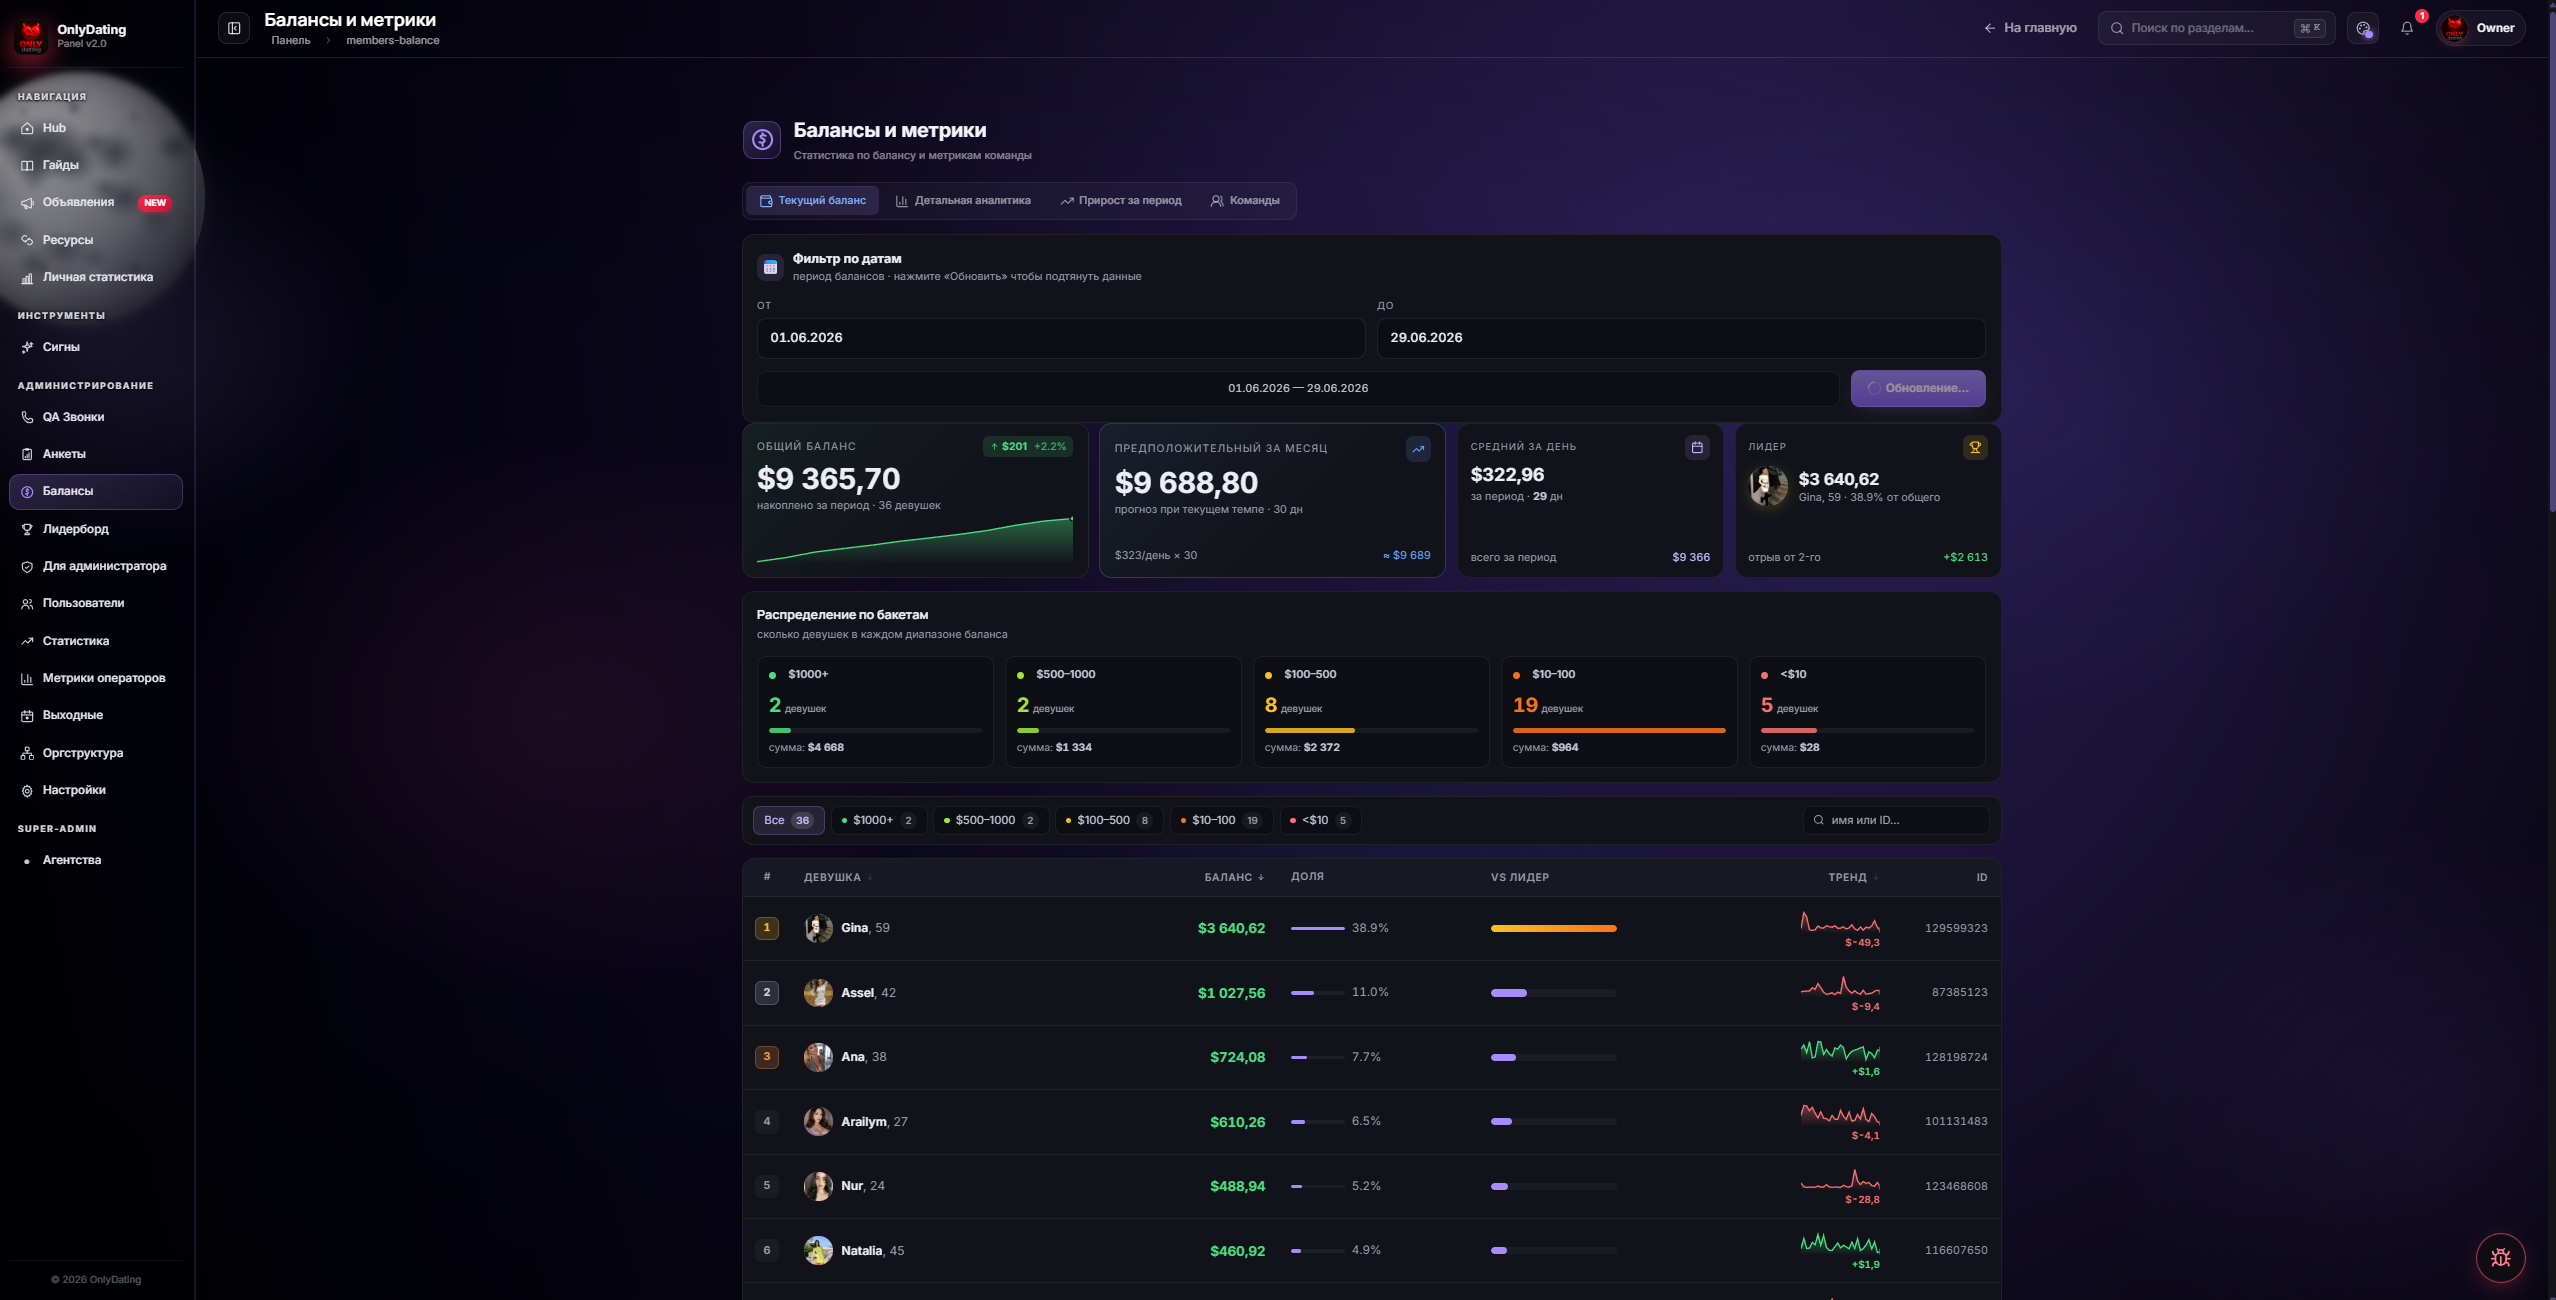Click the trophy icon on the Leader card
2556x1300 pixels.
tap(1975, 448)
